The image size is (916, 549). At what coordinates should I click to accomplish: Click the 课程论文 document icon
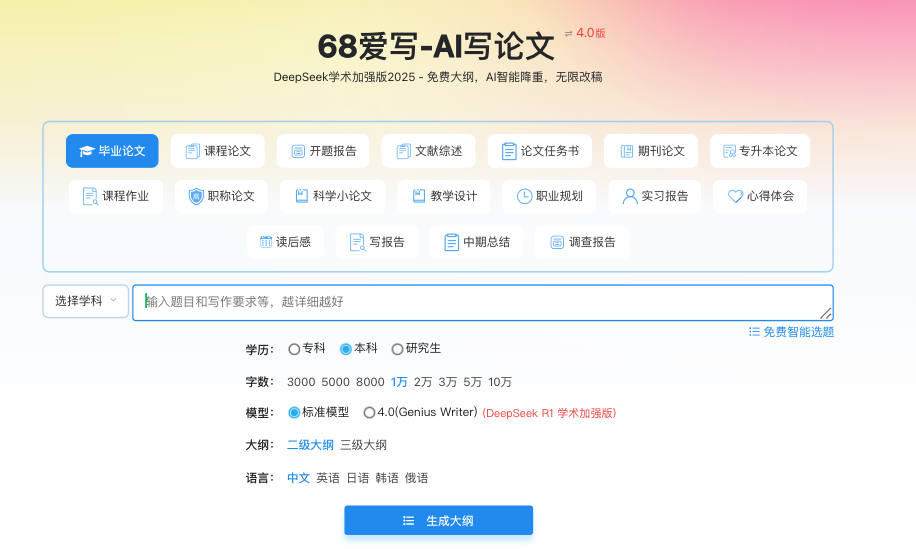192,151
